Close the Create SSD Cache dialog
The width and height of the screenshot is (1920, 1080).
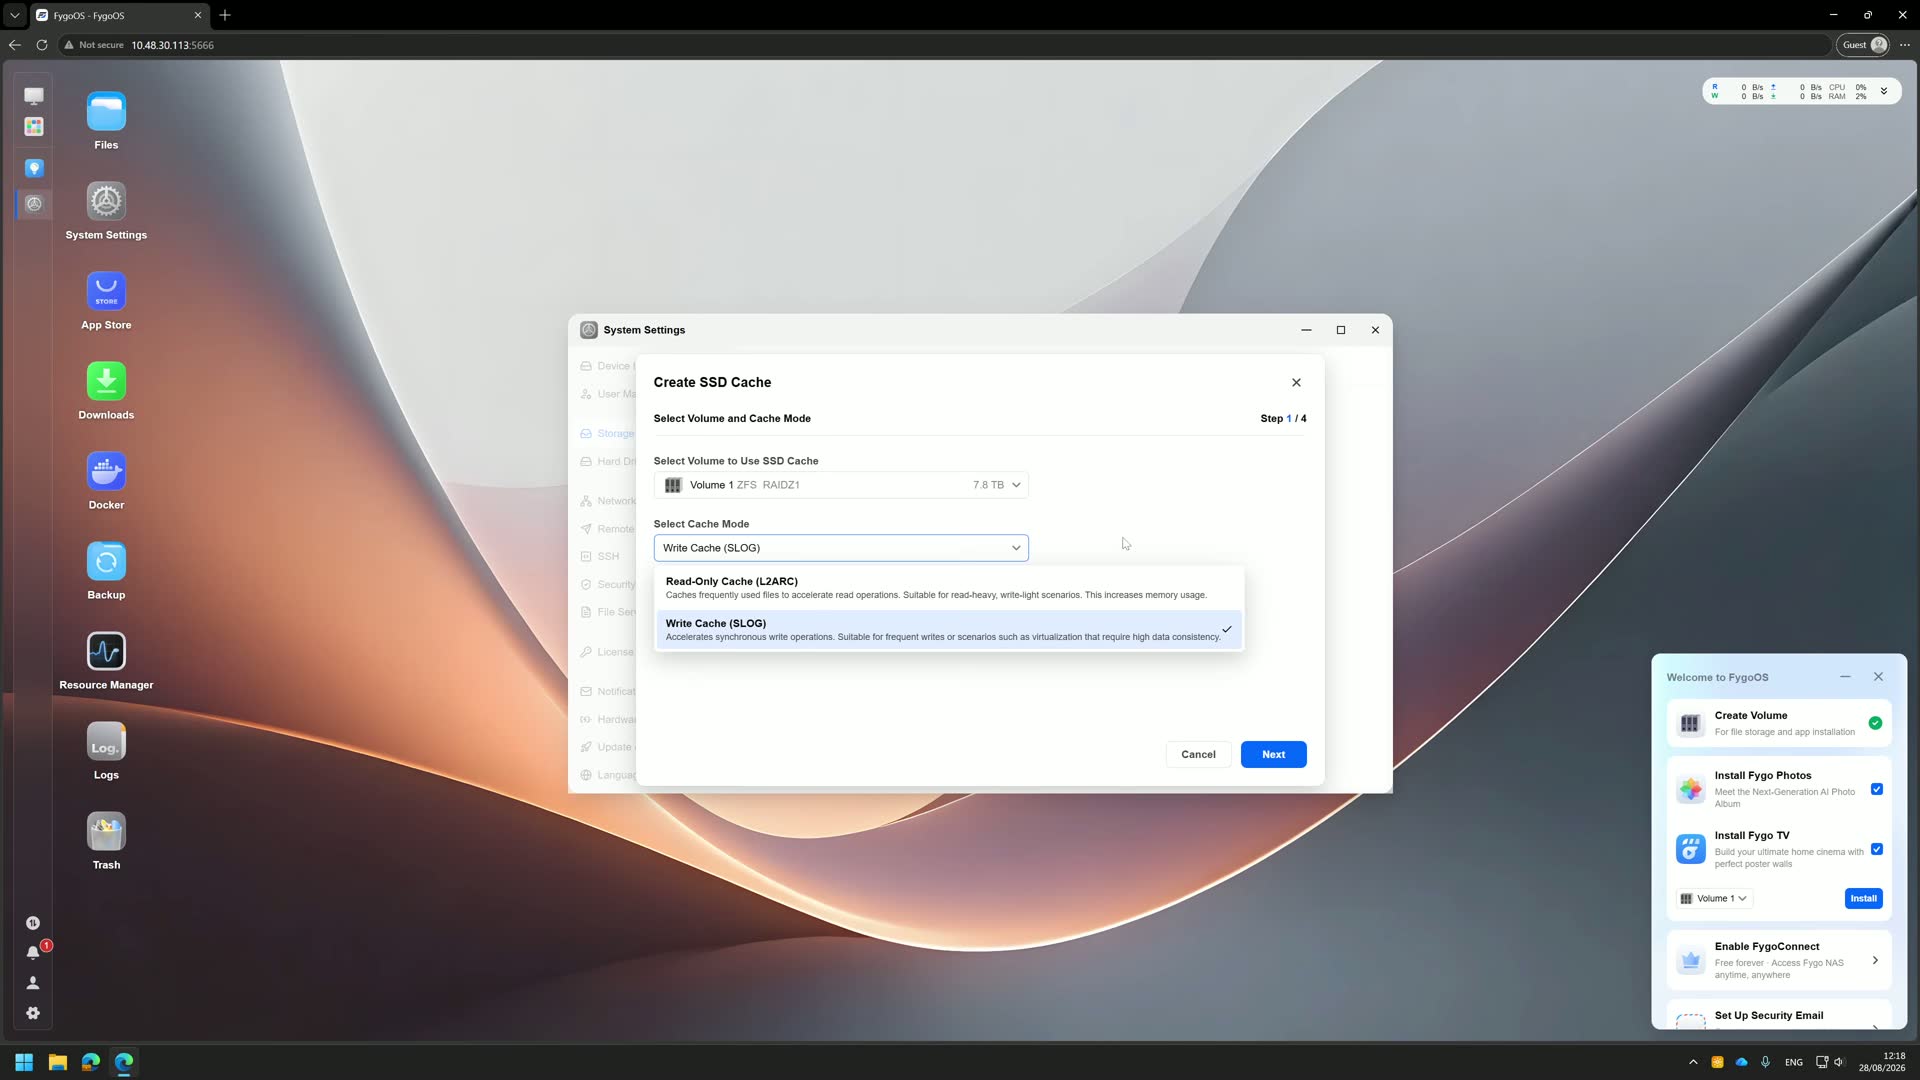coord(1296,382)
